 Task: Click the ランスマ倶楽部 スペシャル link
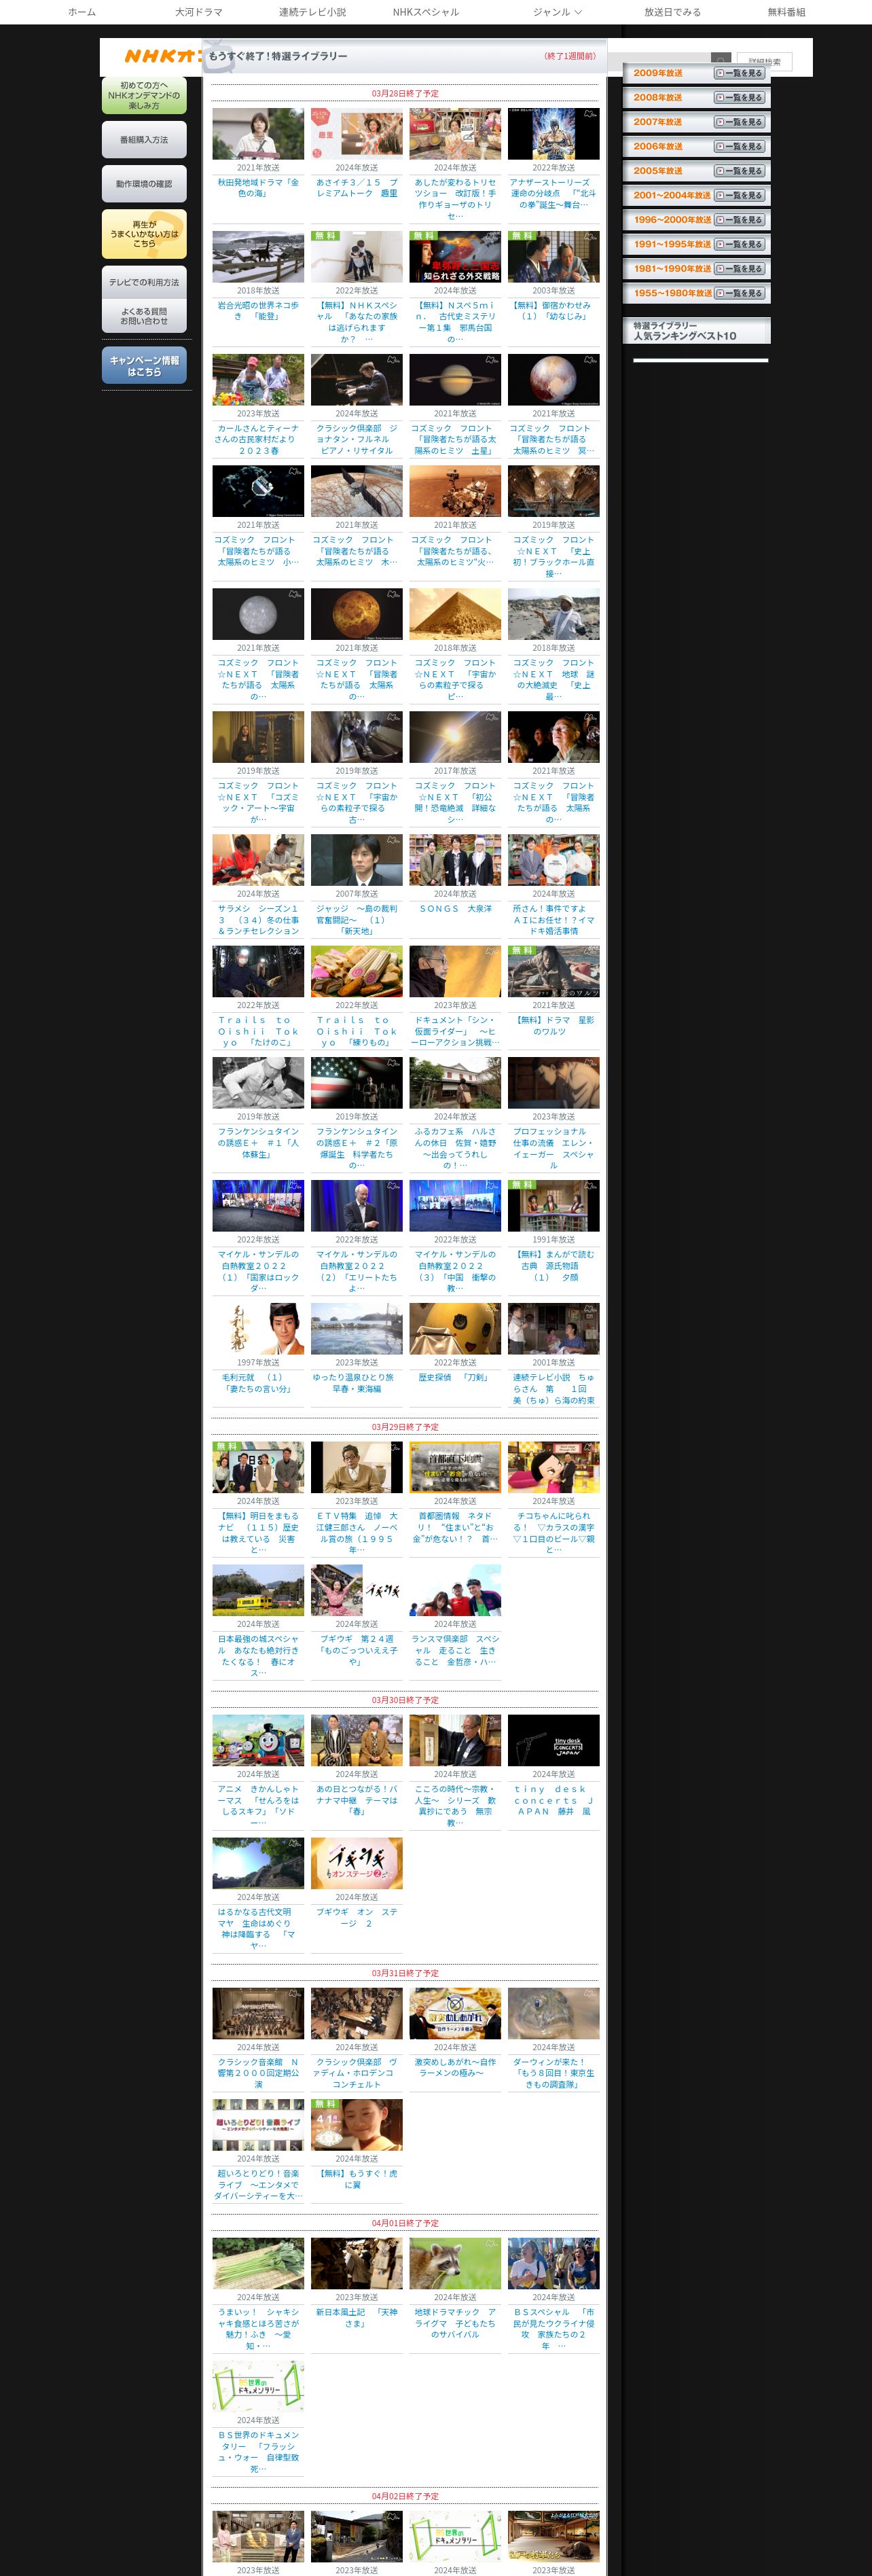pos(455,1650)
